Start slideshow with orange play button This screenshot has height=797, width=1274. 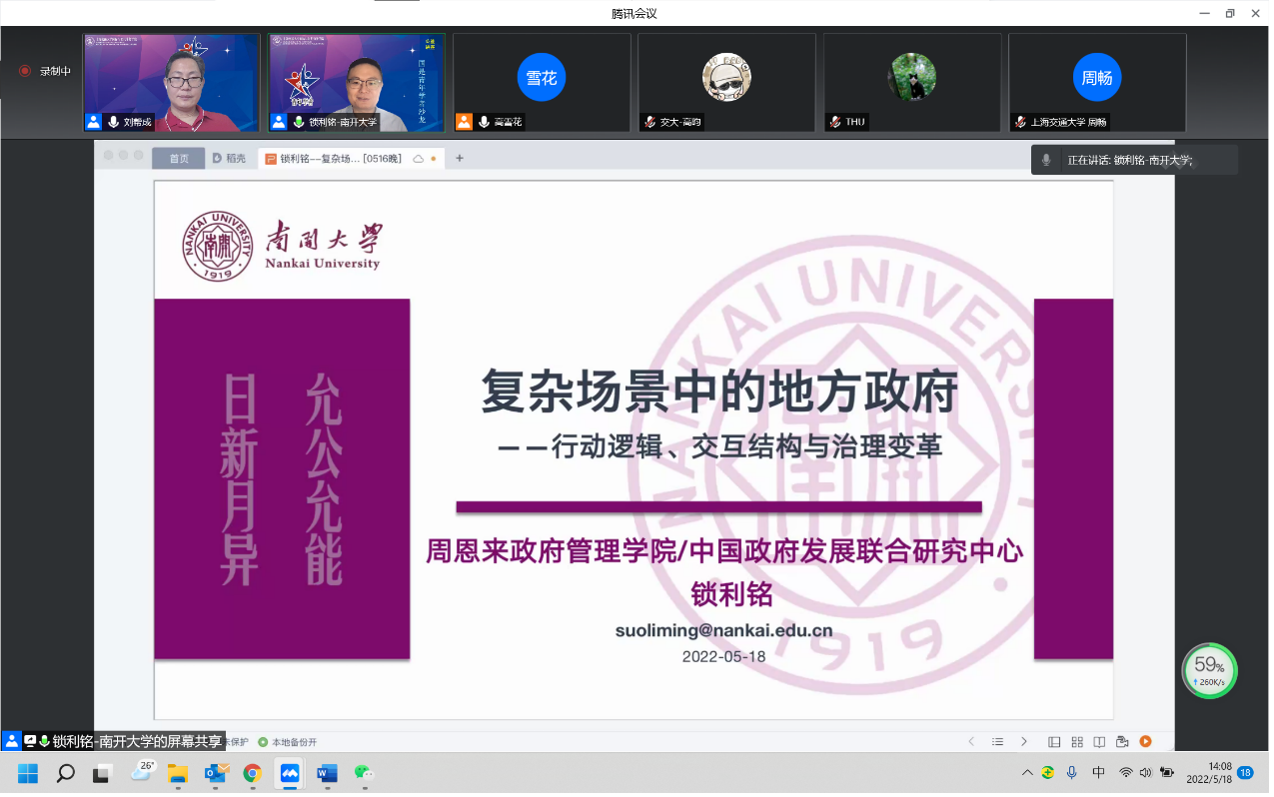1146,742
